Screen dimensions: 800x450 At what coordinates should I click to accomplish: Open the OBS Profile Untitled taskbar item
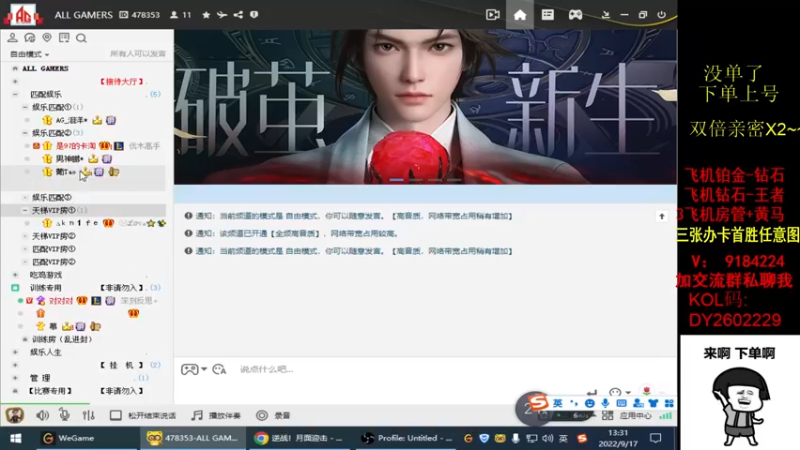click(406, 438)
